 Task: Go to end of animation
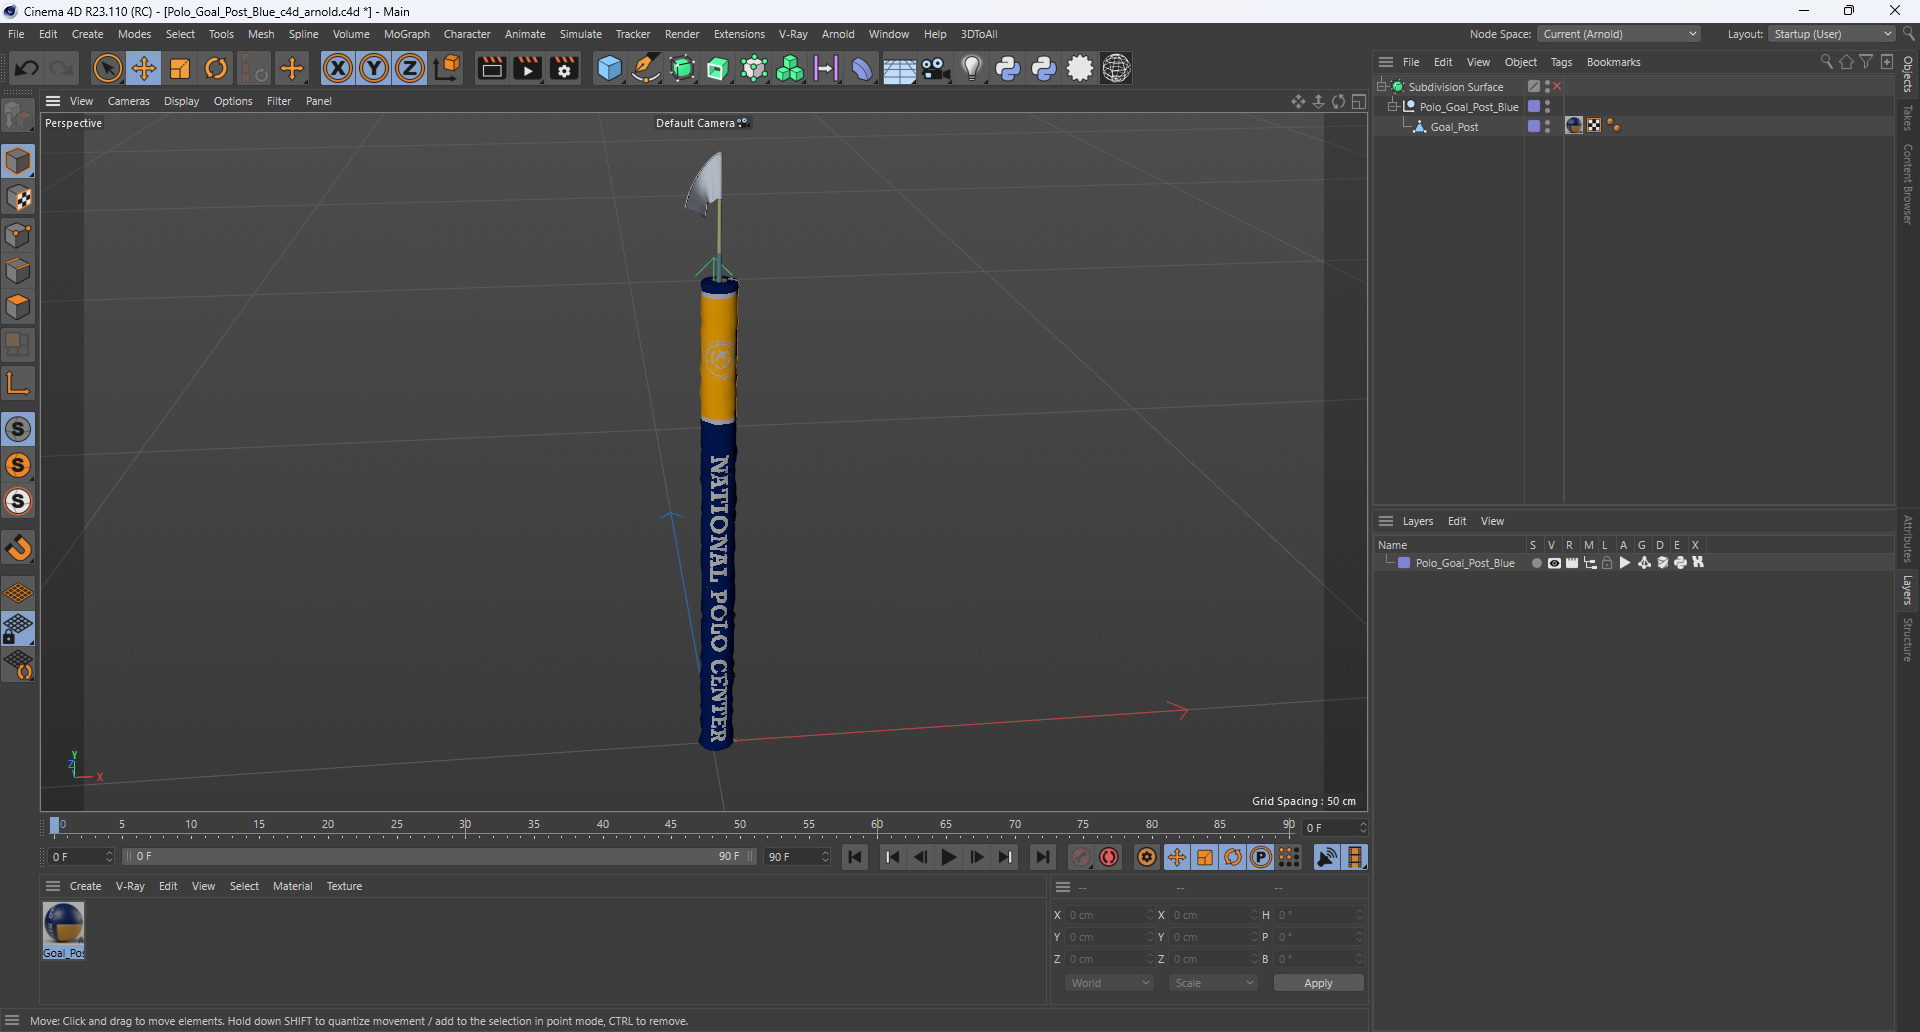1042,857
